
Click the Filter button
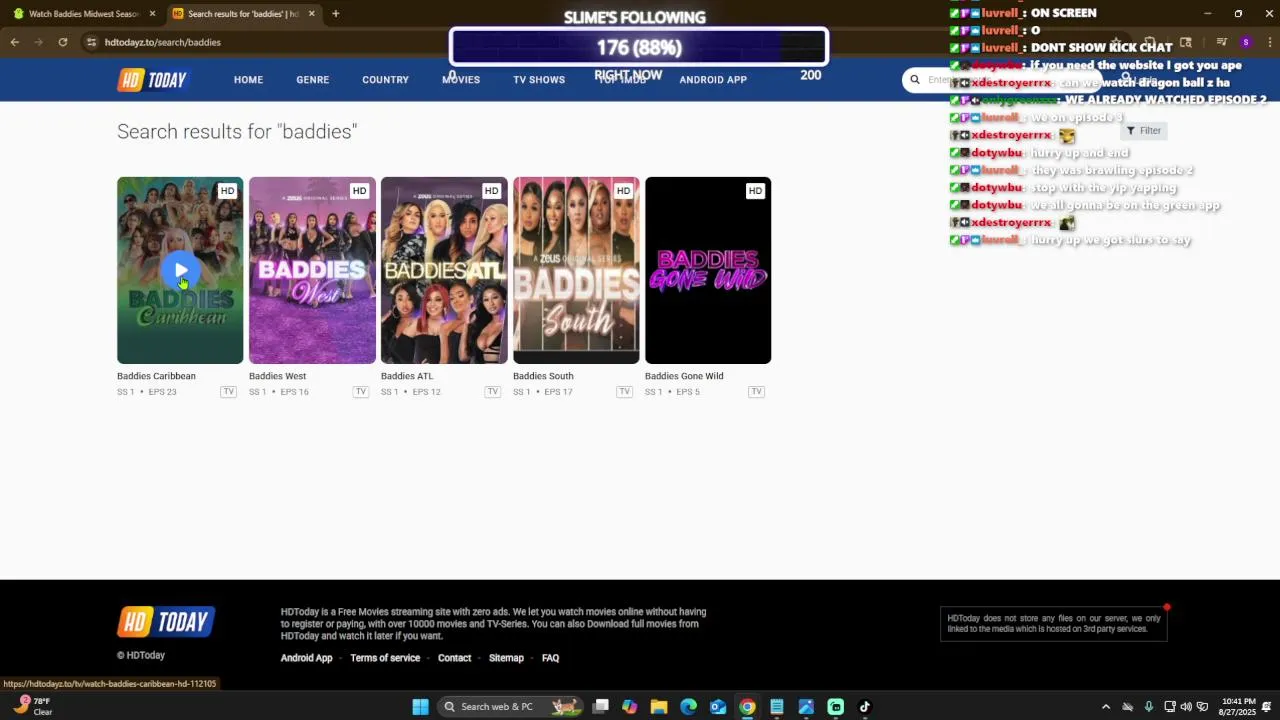coord(1143,131)
